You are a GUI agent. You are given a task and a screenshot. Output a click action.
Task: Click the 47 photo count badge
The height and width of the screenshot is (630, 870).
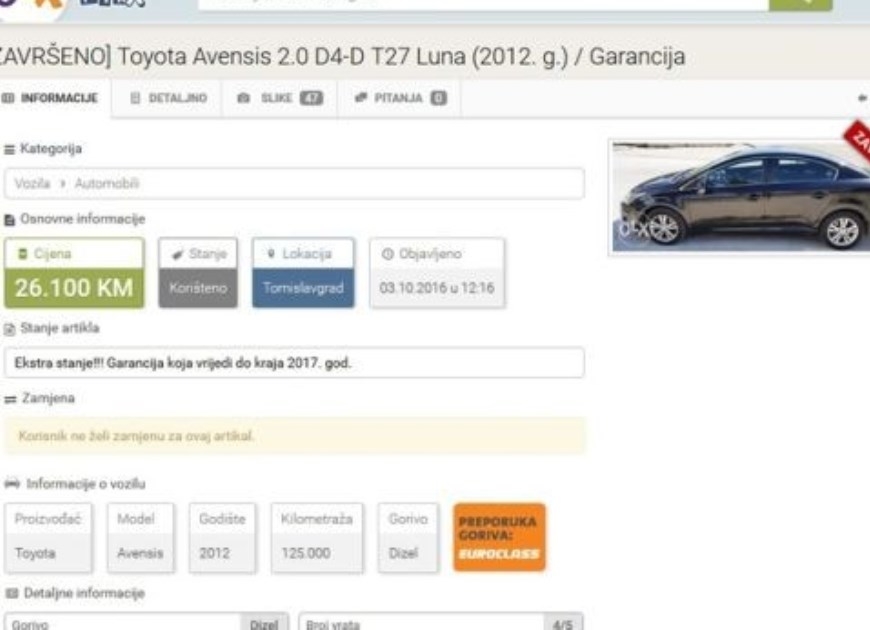tap(311, 98)
